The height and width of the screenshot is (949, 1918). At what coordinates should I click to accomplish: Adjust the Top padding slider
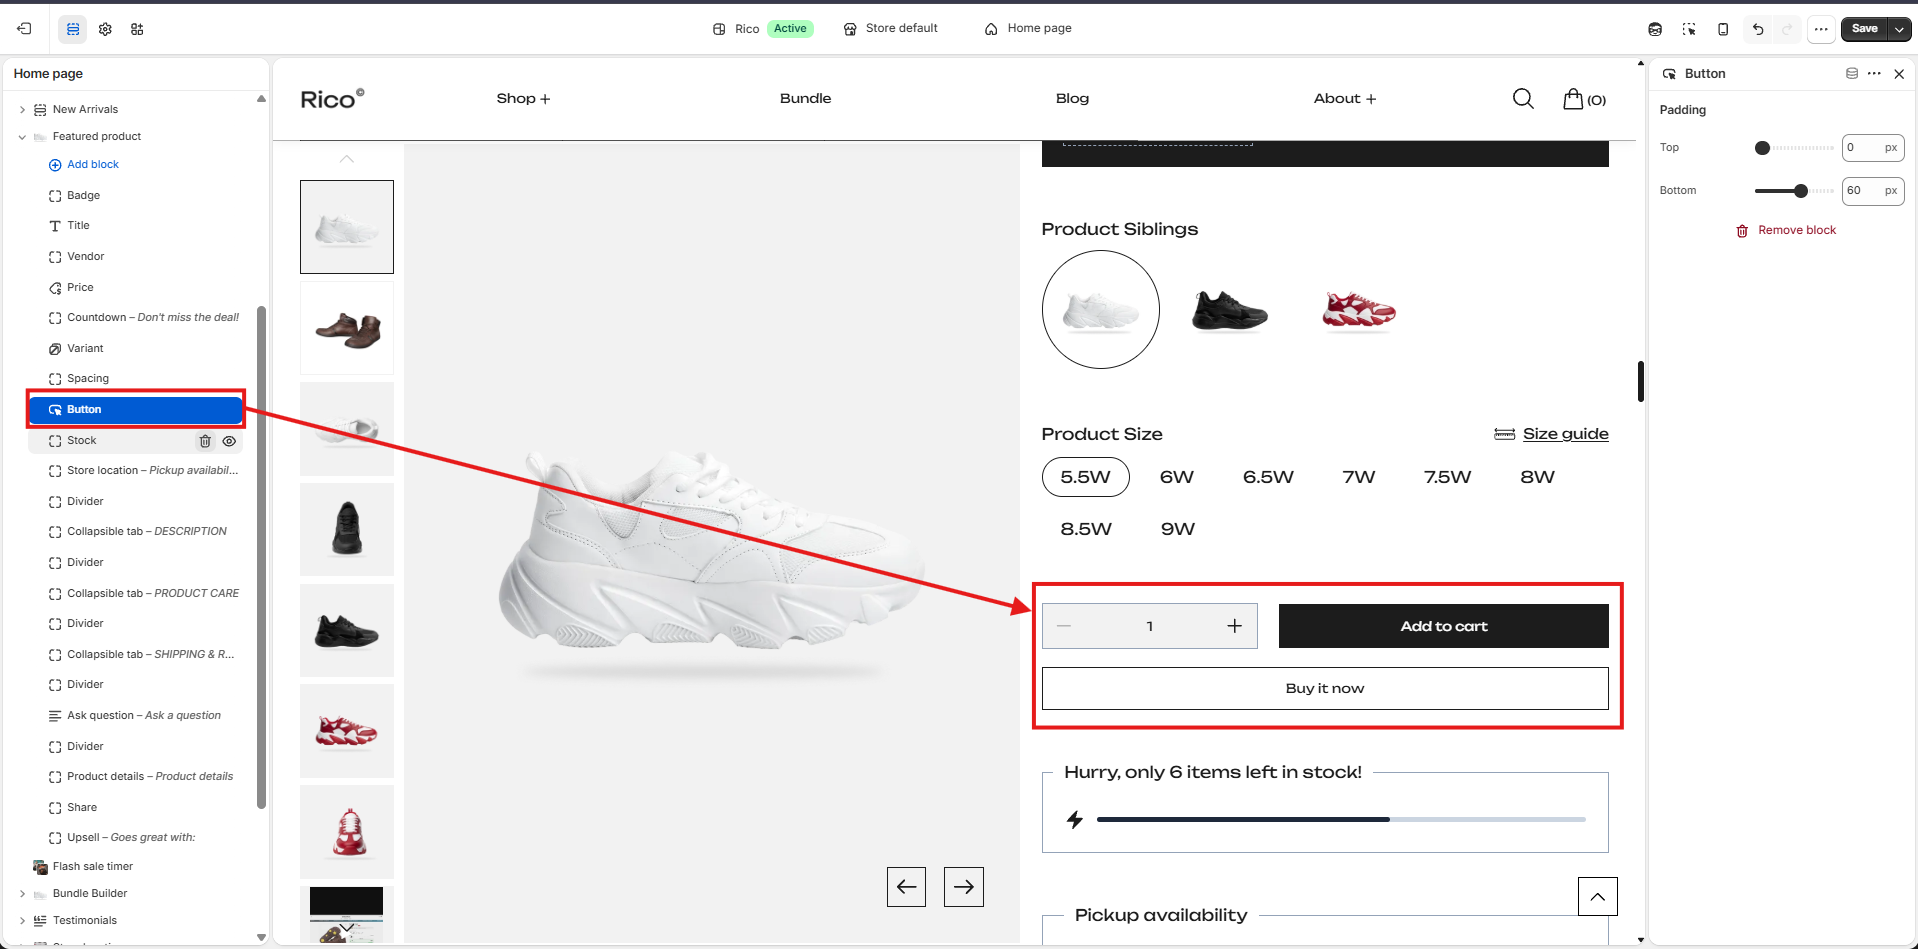click(x=1794, y=148)
